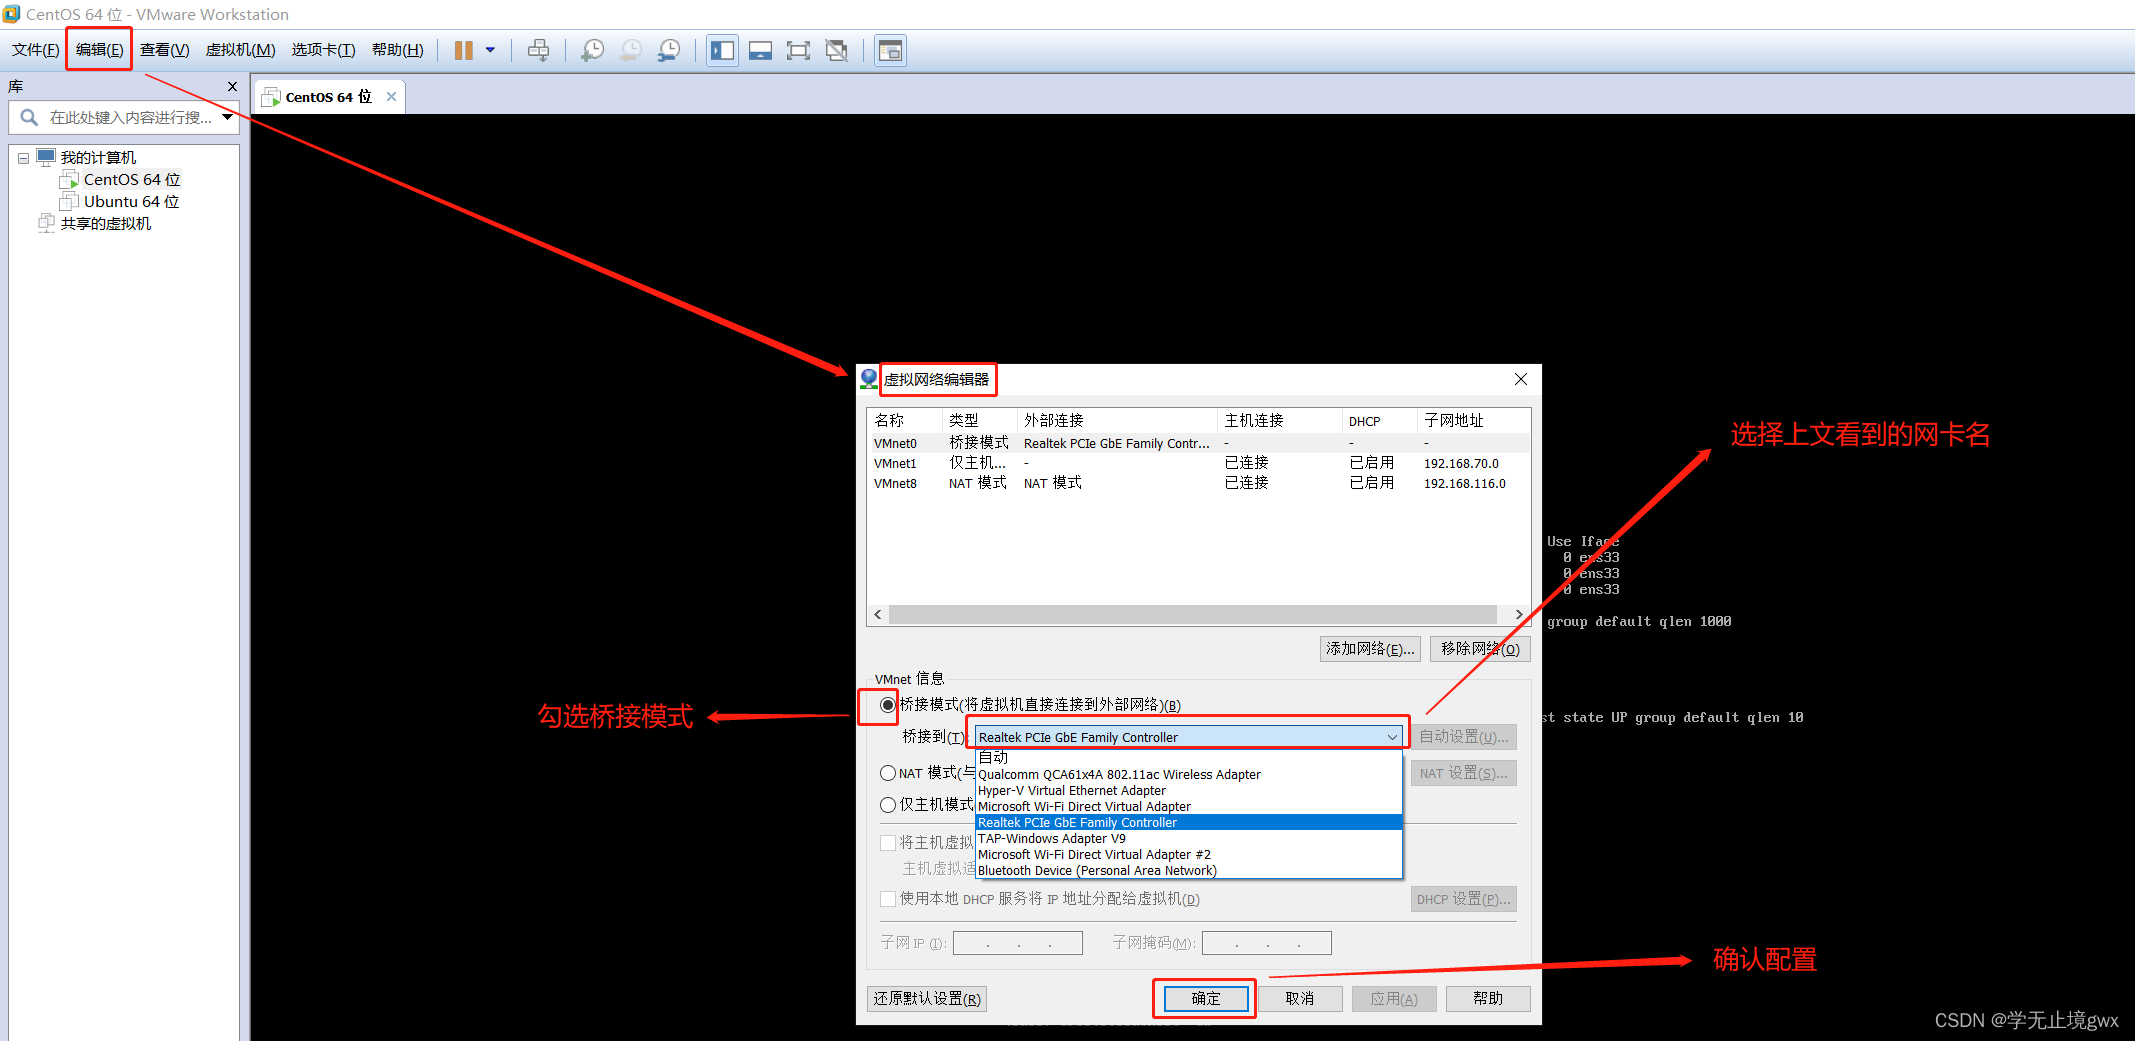Screen dimensions: 2135x1041
Task: Click the Ubuntu VM icon in the library tree
Action: [69, 201]
